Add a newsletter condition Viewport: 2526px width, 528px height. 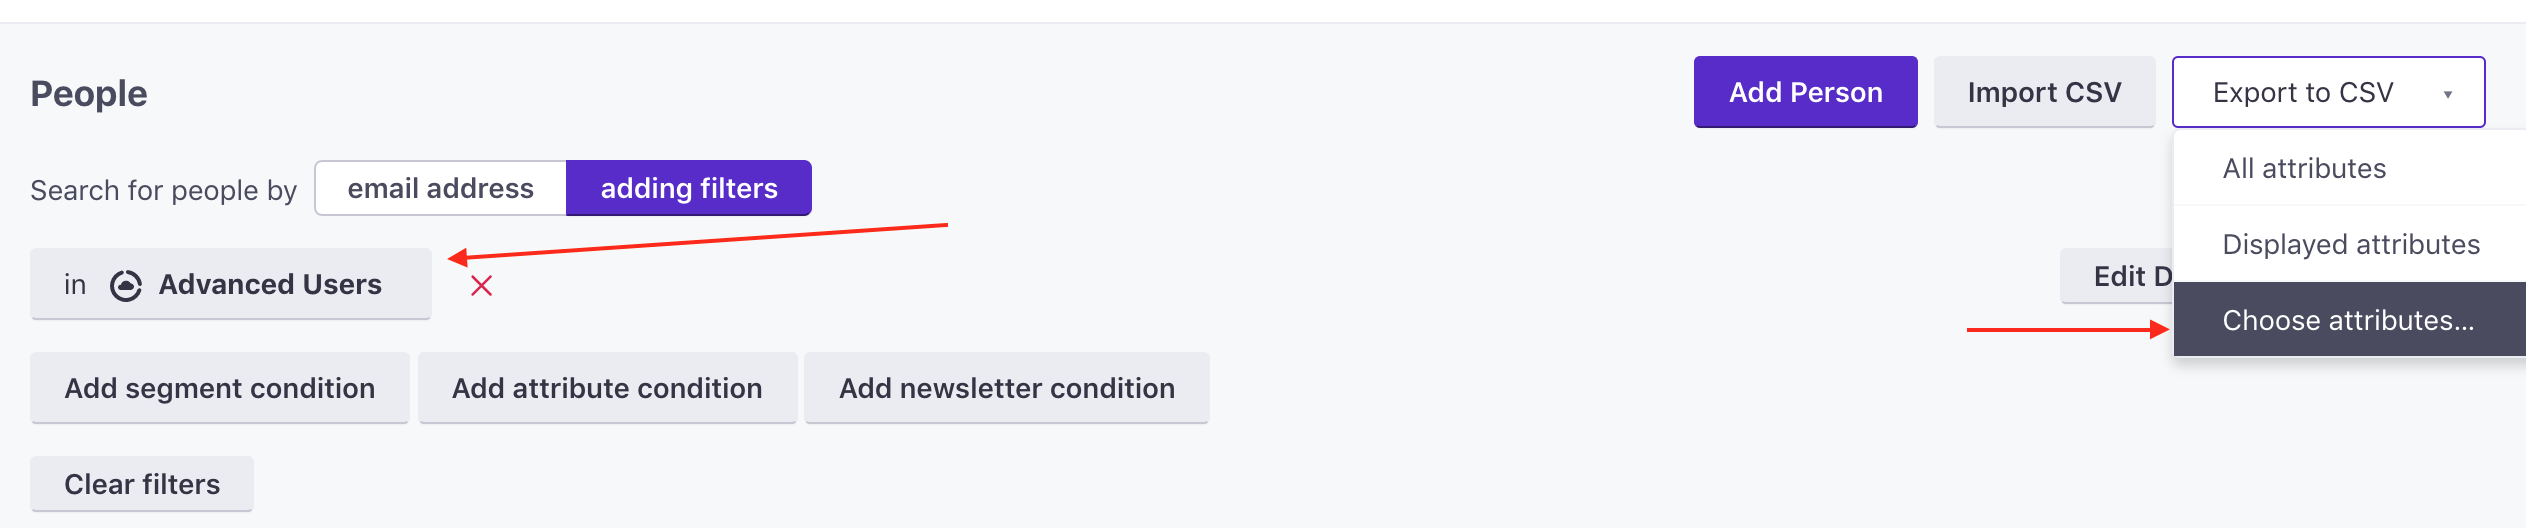(x=1007, y=388)
